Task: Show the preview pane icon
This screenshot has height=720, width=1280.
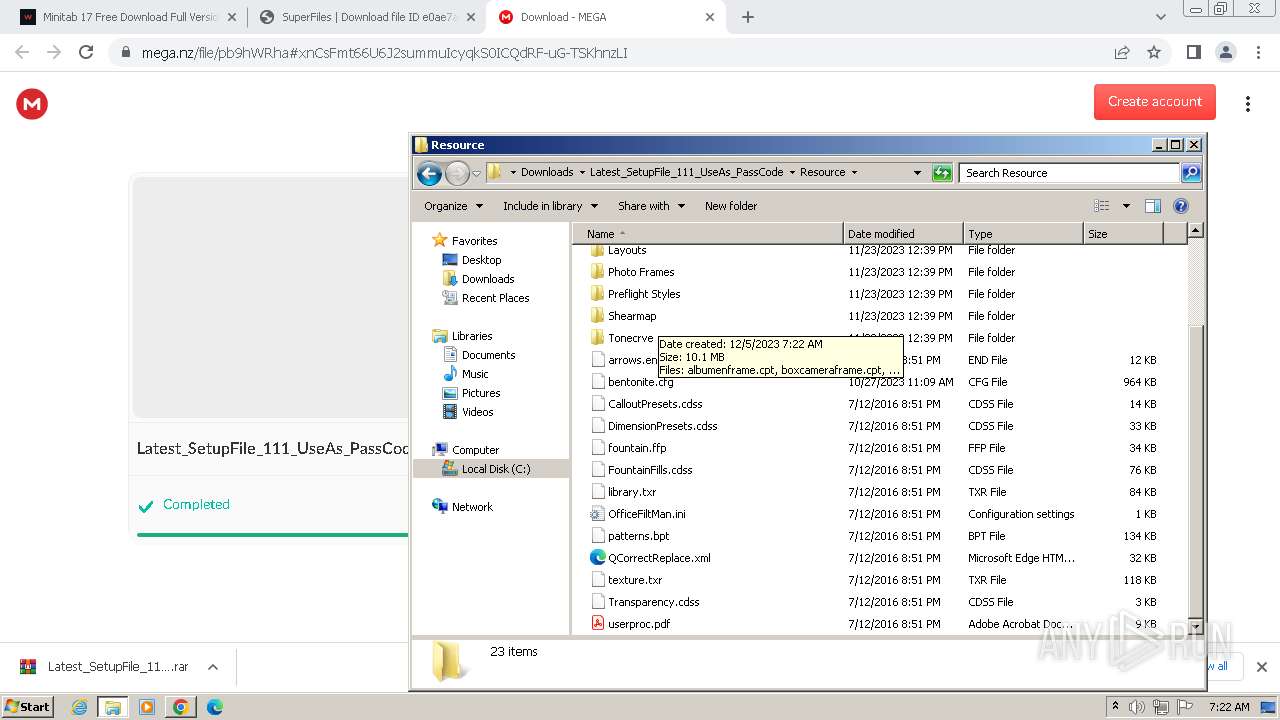Action: 1152,206
